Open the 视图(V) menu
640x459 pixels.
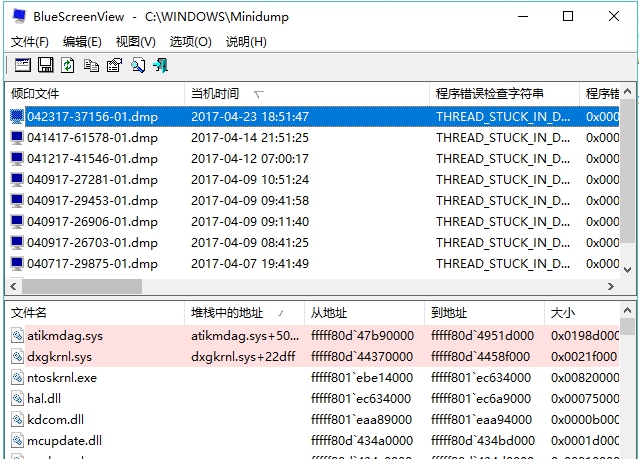[136, 42]
